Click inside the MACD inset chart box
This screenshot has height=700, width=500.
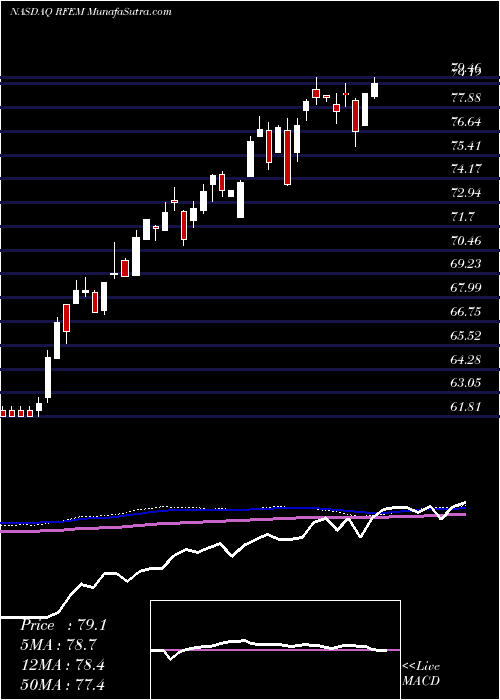coord(275,650)
